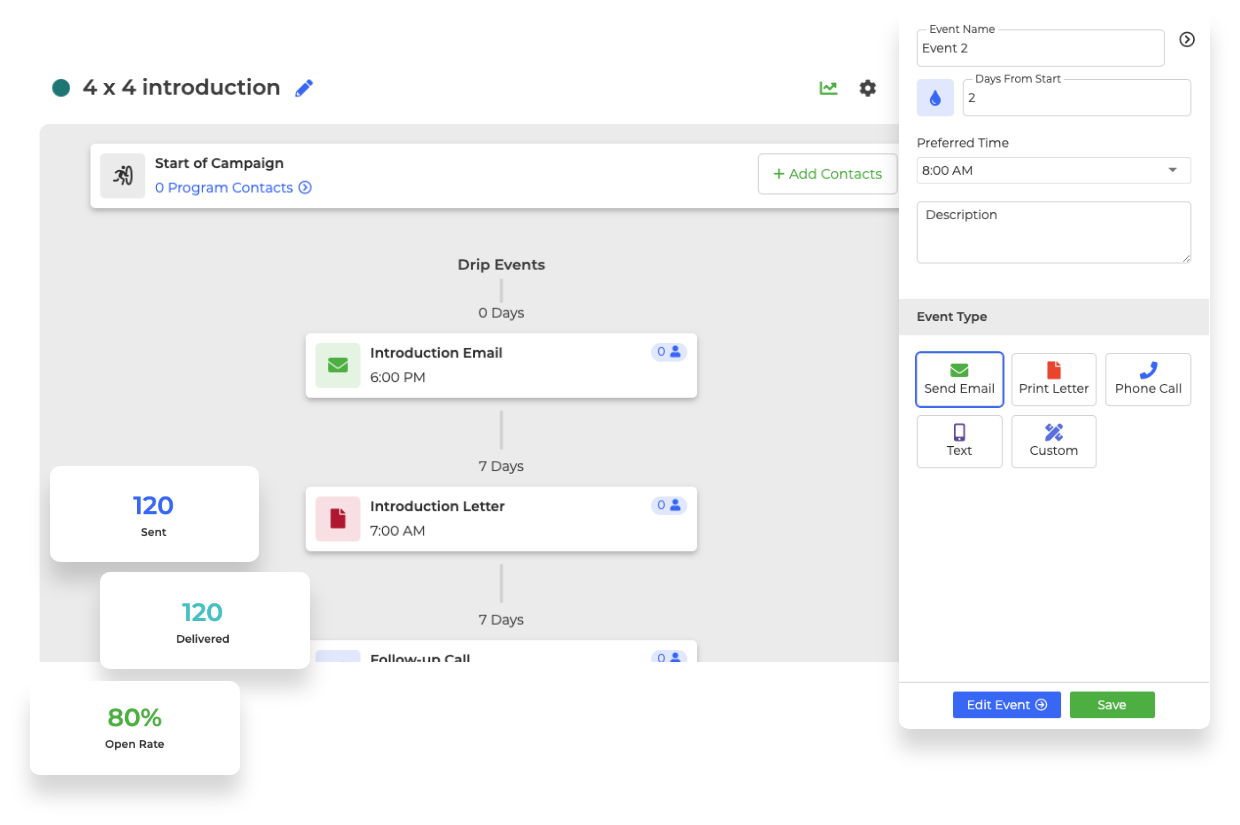The image size is (1240, 825).
Task: Open the 0 Program Contacts link
Action: (233, 188)
